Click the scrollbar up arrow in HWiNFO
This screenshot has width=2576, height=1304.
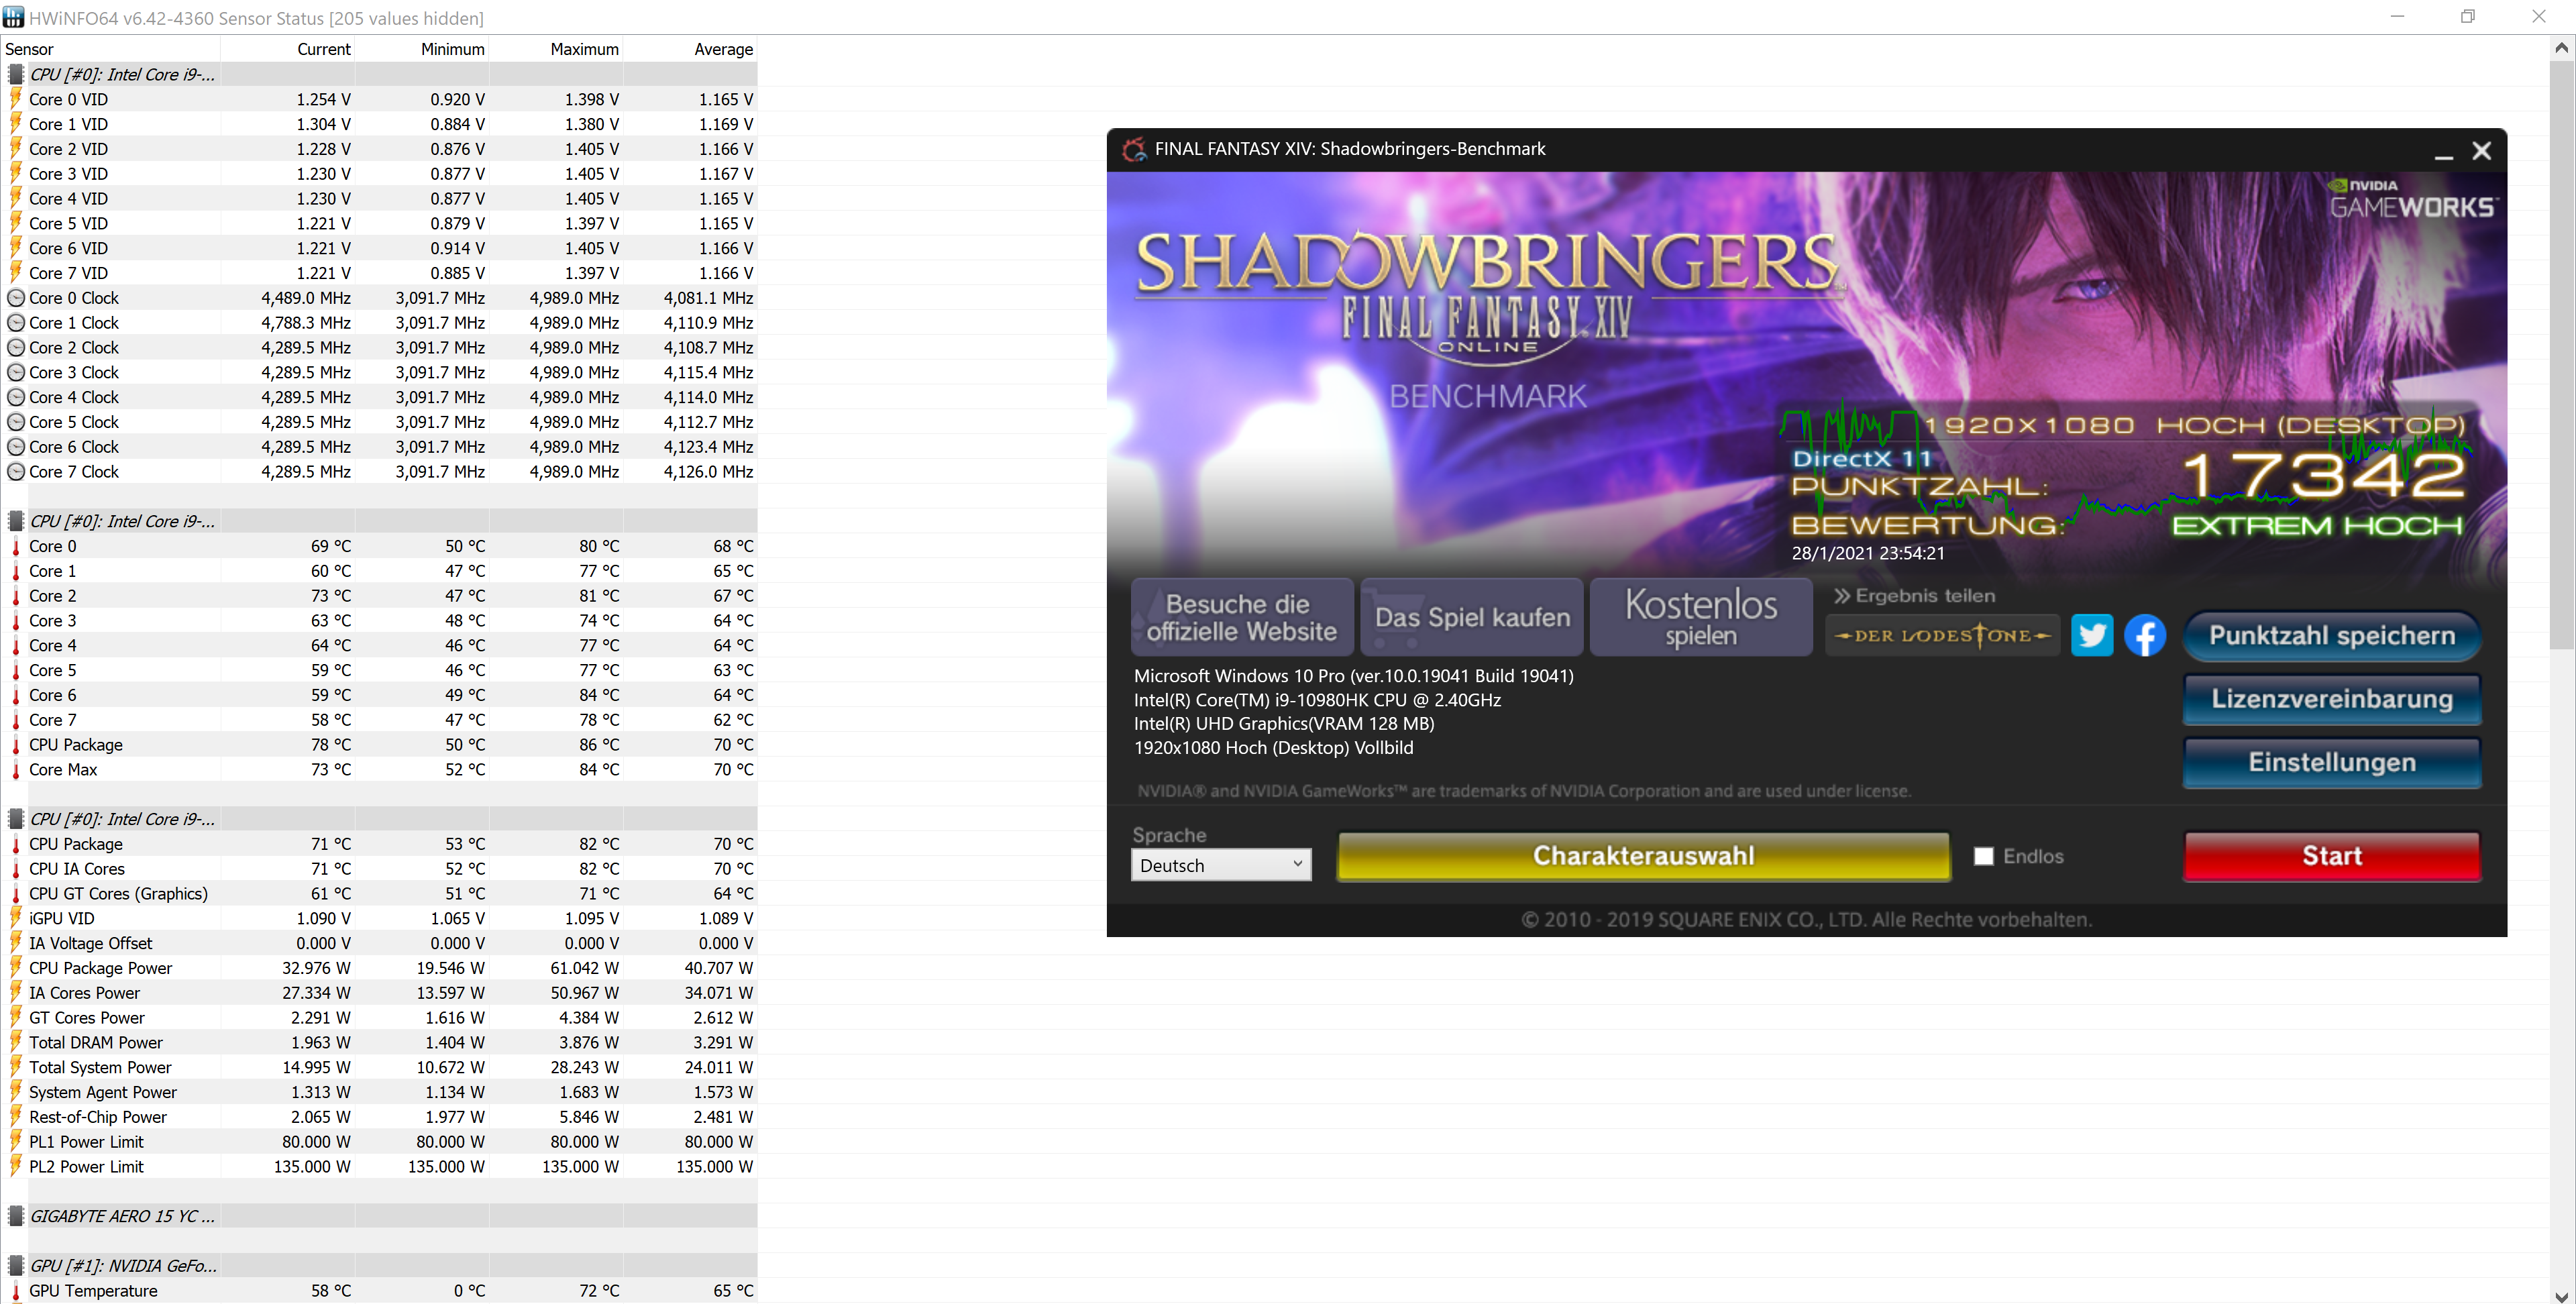coord(2561,47)
